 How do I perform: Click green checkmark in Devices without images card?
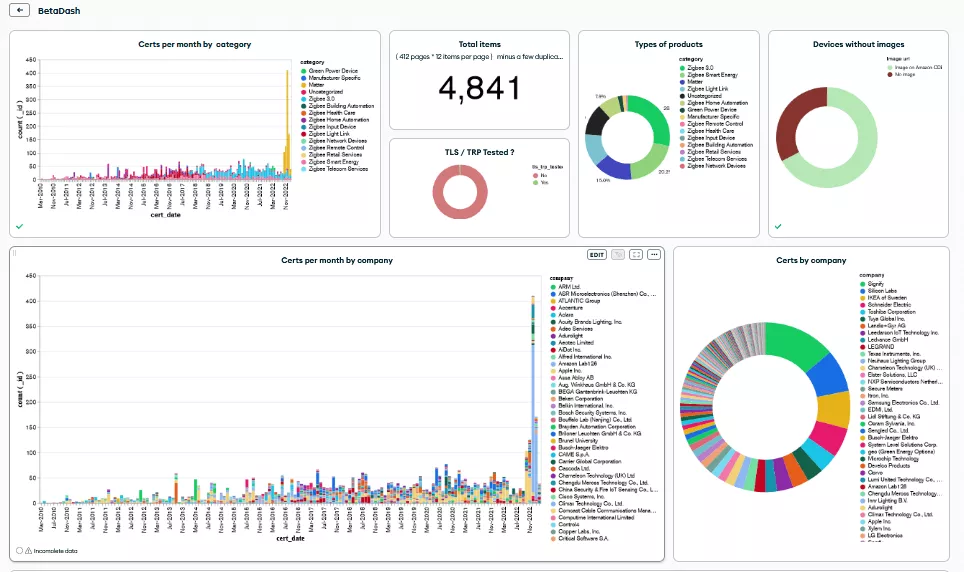(778, 227)
